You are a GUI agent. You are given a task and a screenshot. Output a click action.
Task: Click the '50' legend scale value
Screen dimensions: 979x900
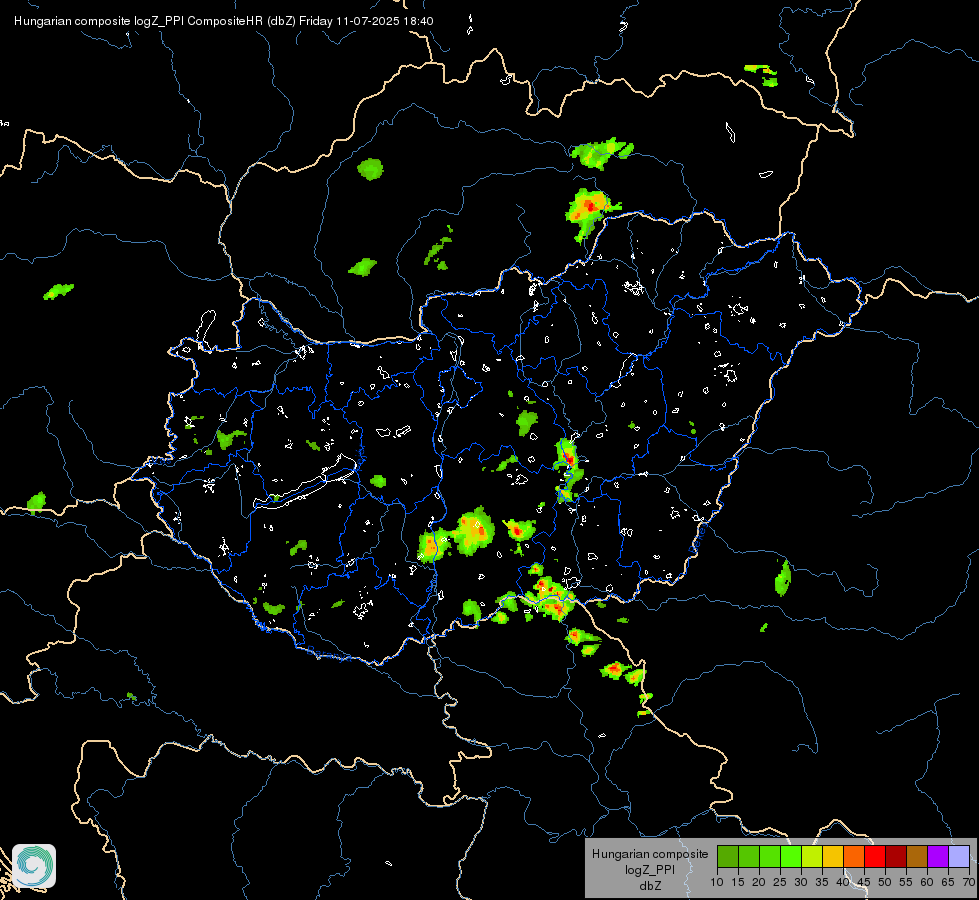[885, 882]
